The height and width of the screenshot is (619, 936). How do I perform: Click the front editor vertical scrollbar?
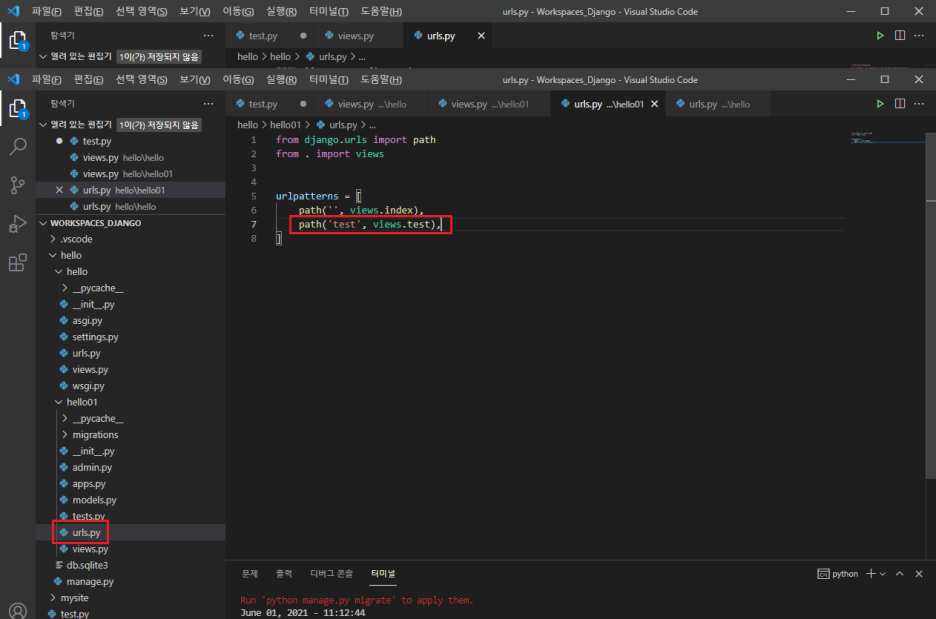tap(931, 304)
